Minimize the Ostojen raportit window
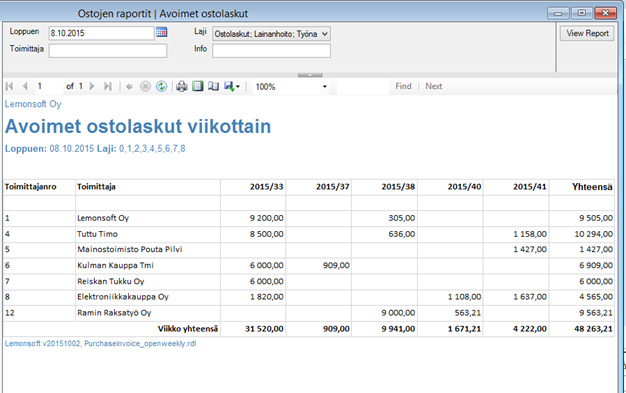This screenshot has width=626, height=393. tap(558, 14)
